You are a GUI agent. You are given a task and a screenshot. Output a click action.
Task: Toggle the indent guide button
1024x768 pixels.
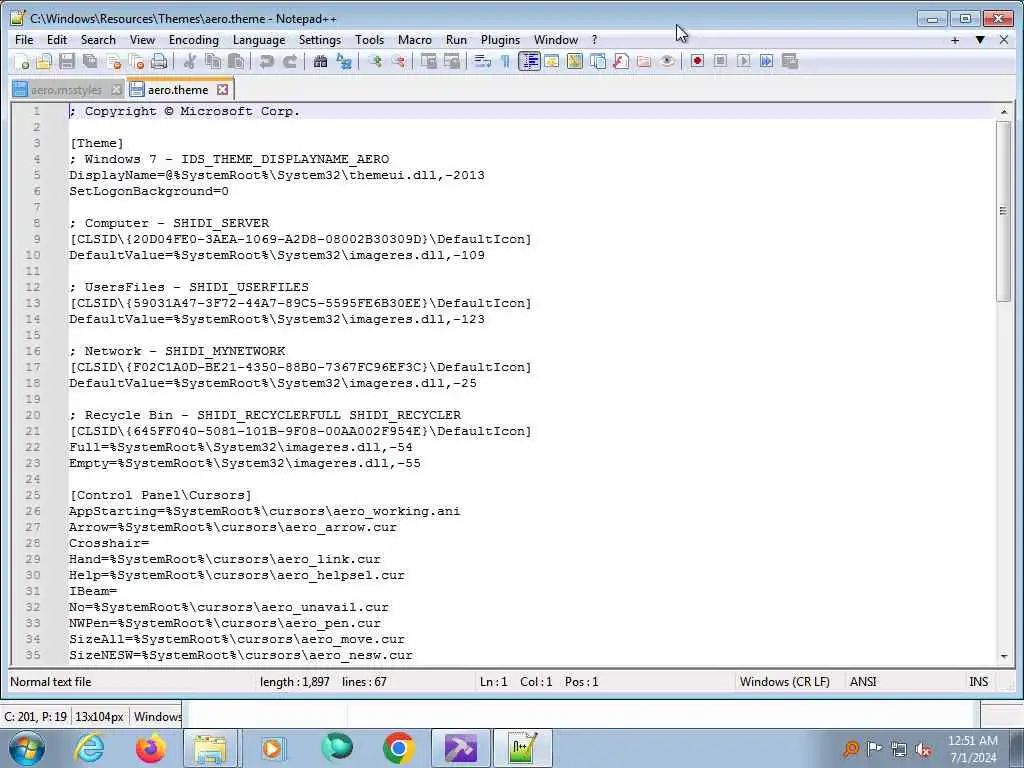pos(529,61)
